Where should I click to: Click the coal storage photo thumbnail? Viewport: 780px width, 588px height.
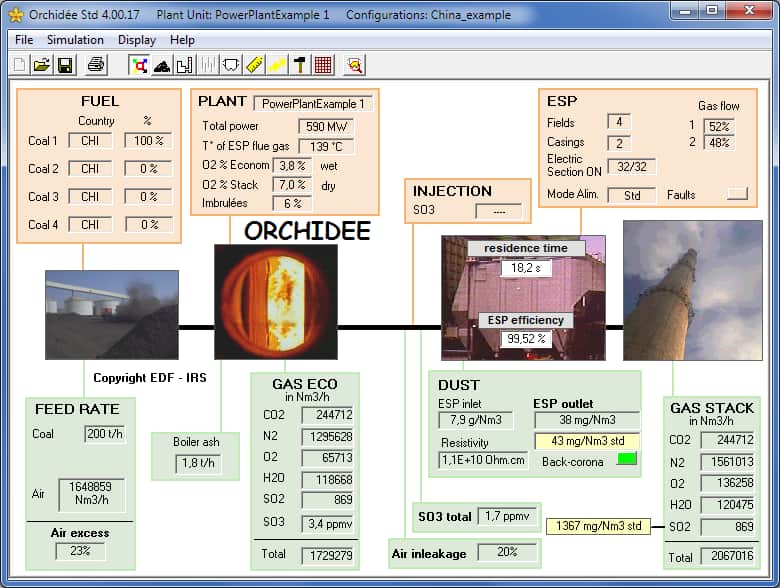tap(112, 315)
